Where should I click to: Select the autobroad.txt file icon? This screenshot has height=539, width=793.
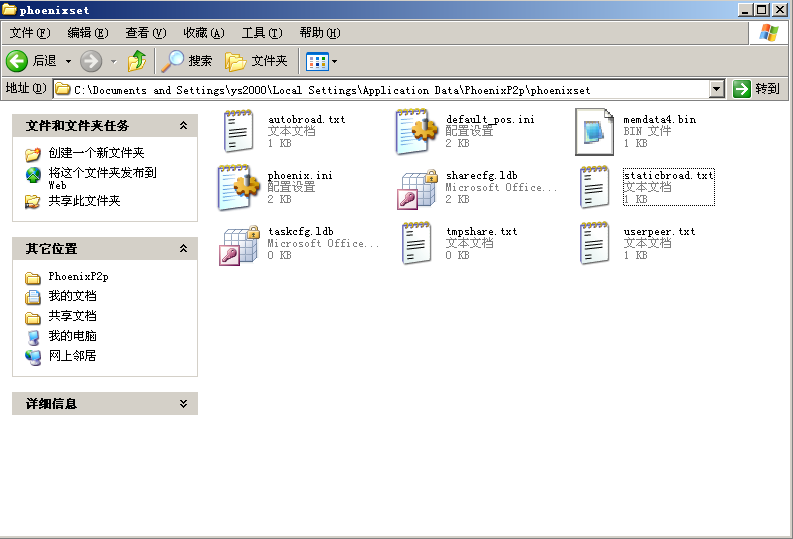tap(239, 131)
